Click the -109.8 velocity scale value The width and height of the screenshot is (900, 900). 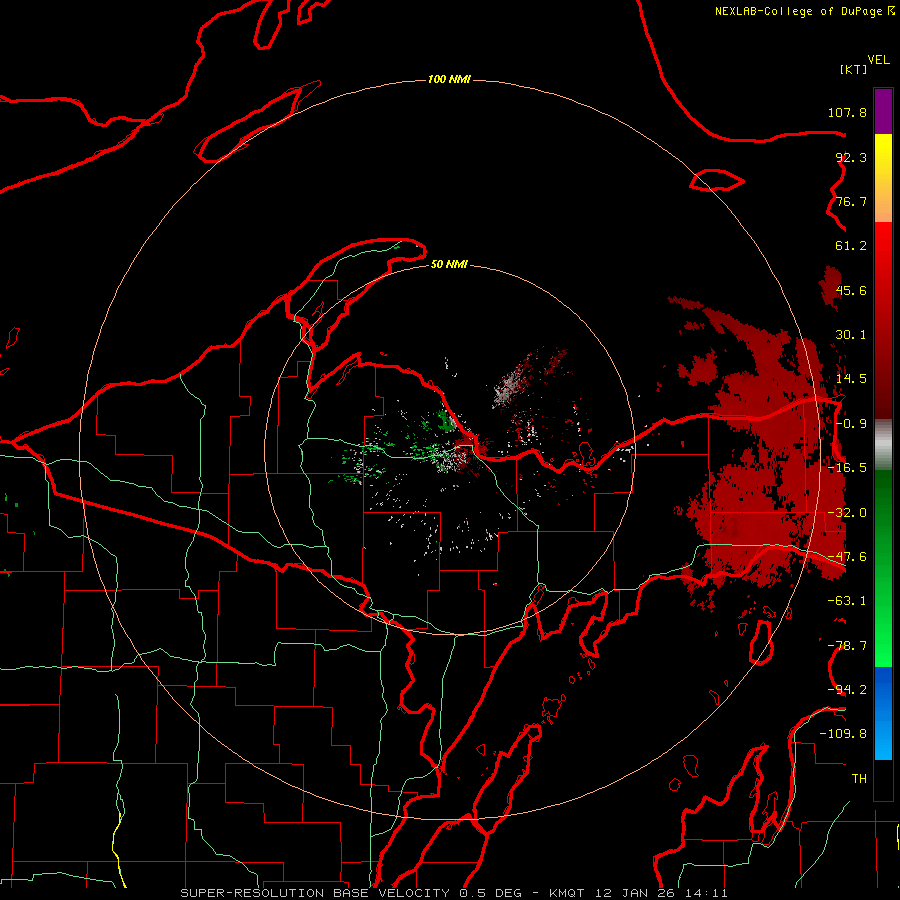[843, 734]
